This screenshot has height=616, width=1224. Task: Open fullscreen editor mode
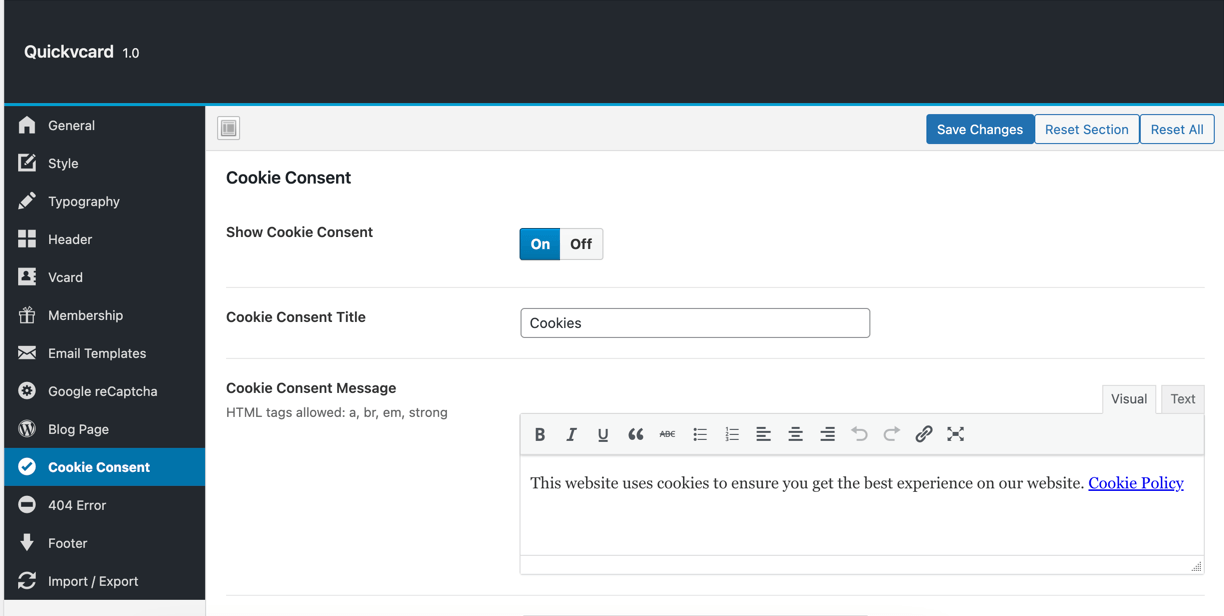(955, 434)
